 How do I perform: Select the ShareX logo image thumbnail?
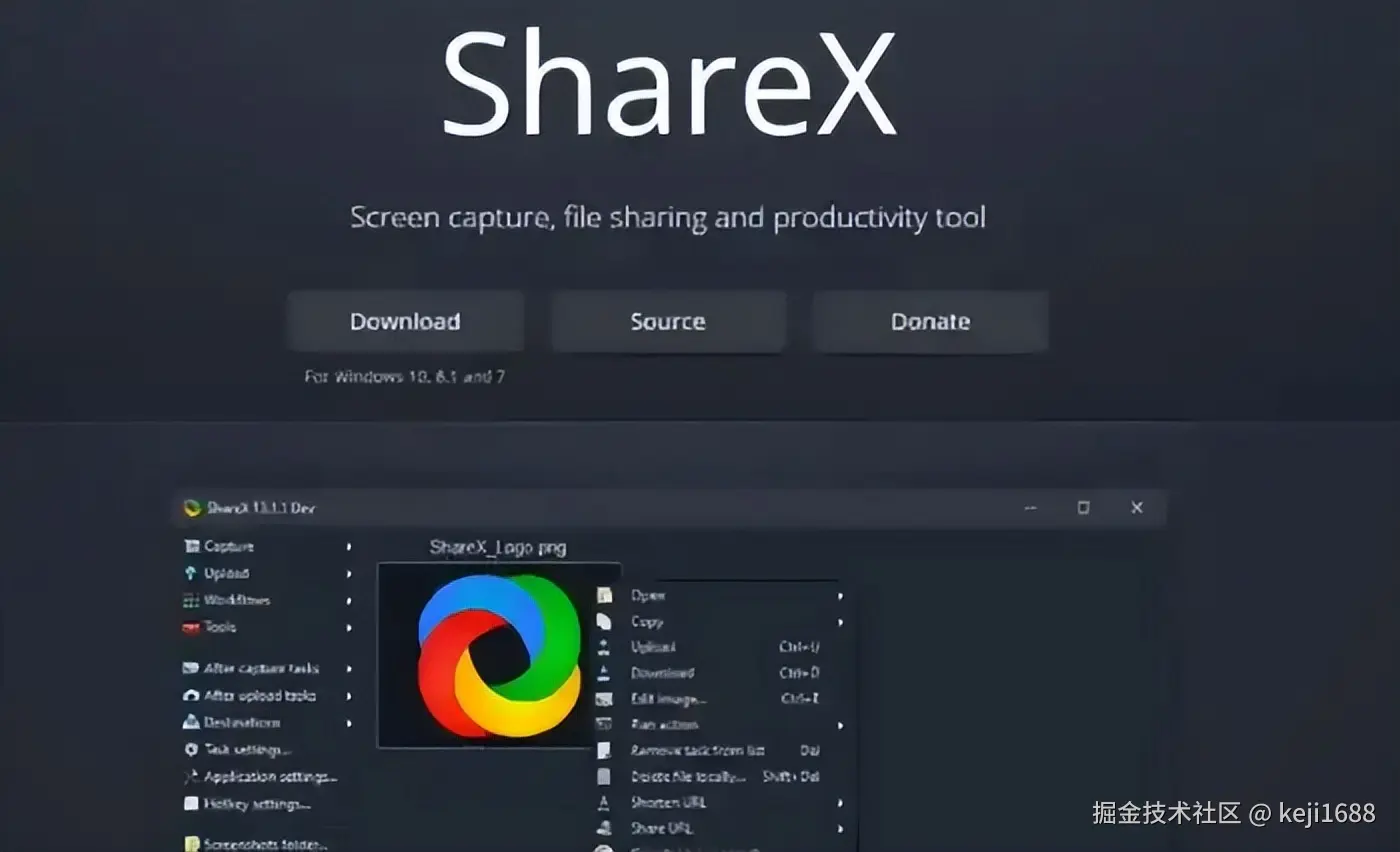tap(498, 655)
